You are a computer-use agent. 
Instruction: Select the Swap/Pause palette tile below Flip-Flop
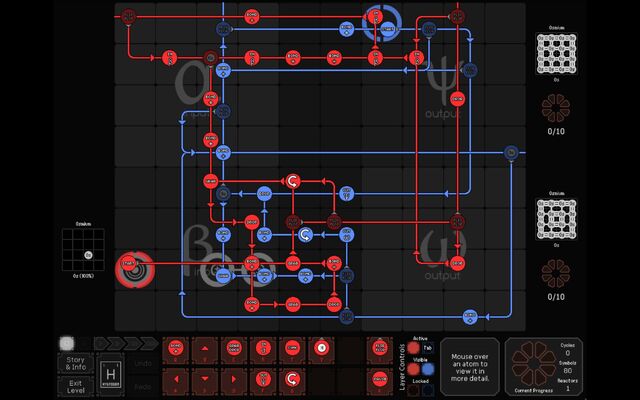click(x=380, y=380)
